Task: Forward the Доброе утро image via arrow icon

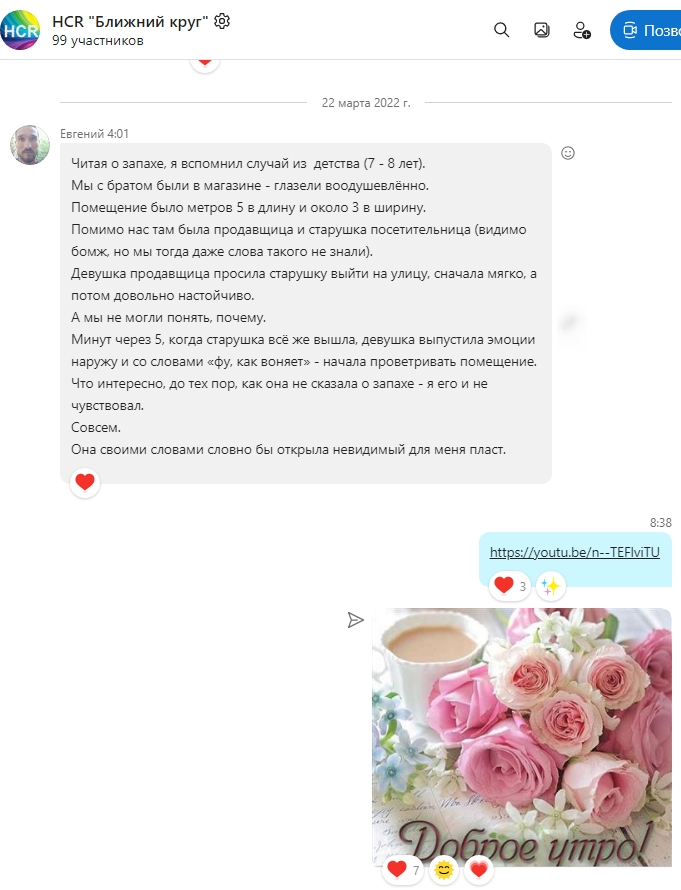Action: [x=355, y=620]
